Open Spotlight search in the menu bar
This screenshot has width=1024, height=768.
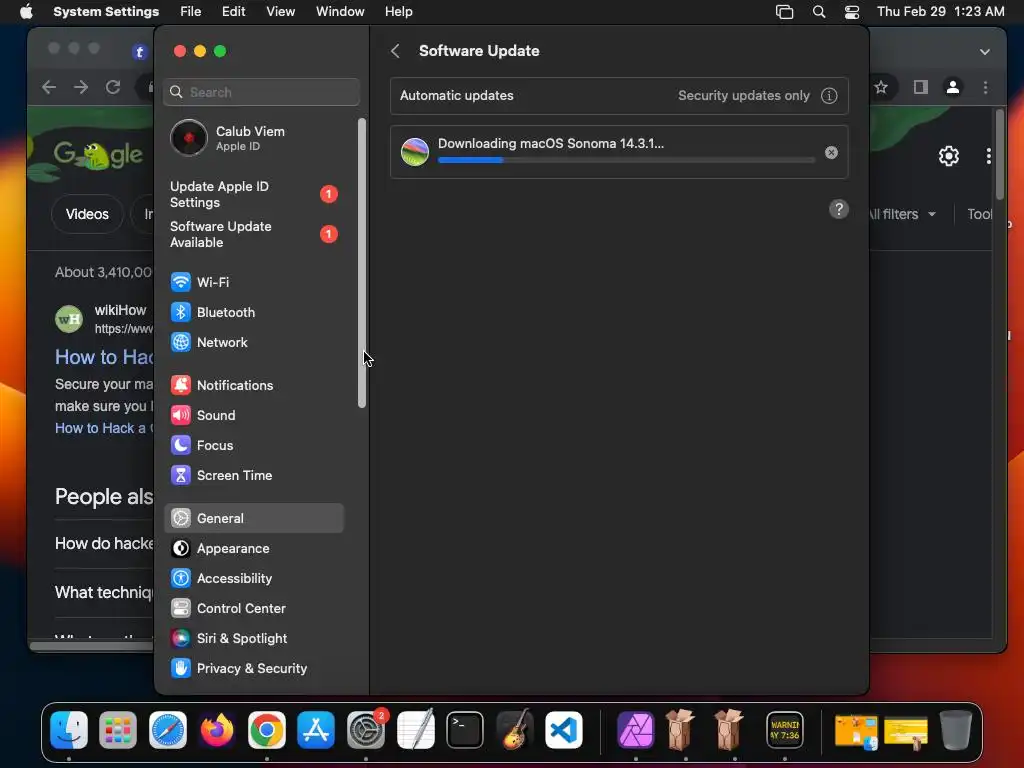pos(819,12)
